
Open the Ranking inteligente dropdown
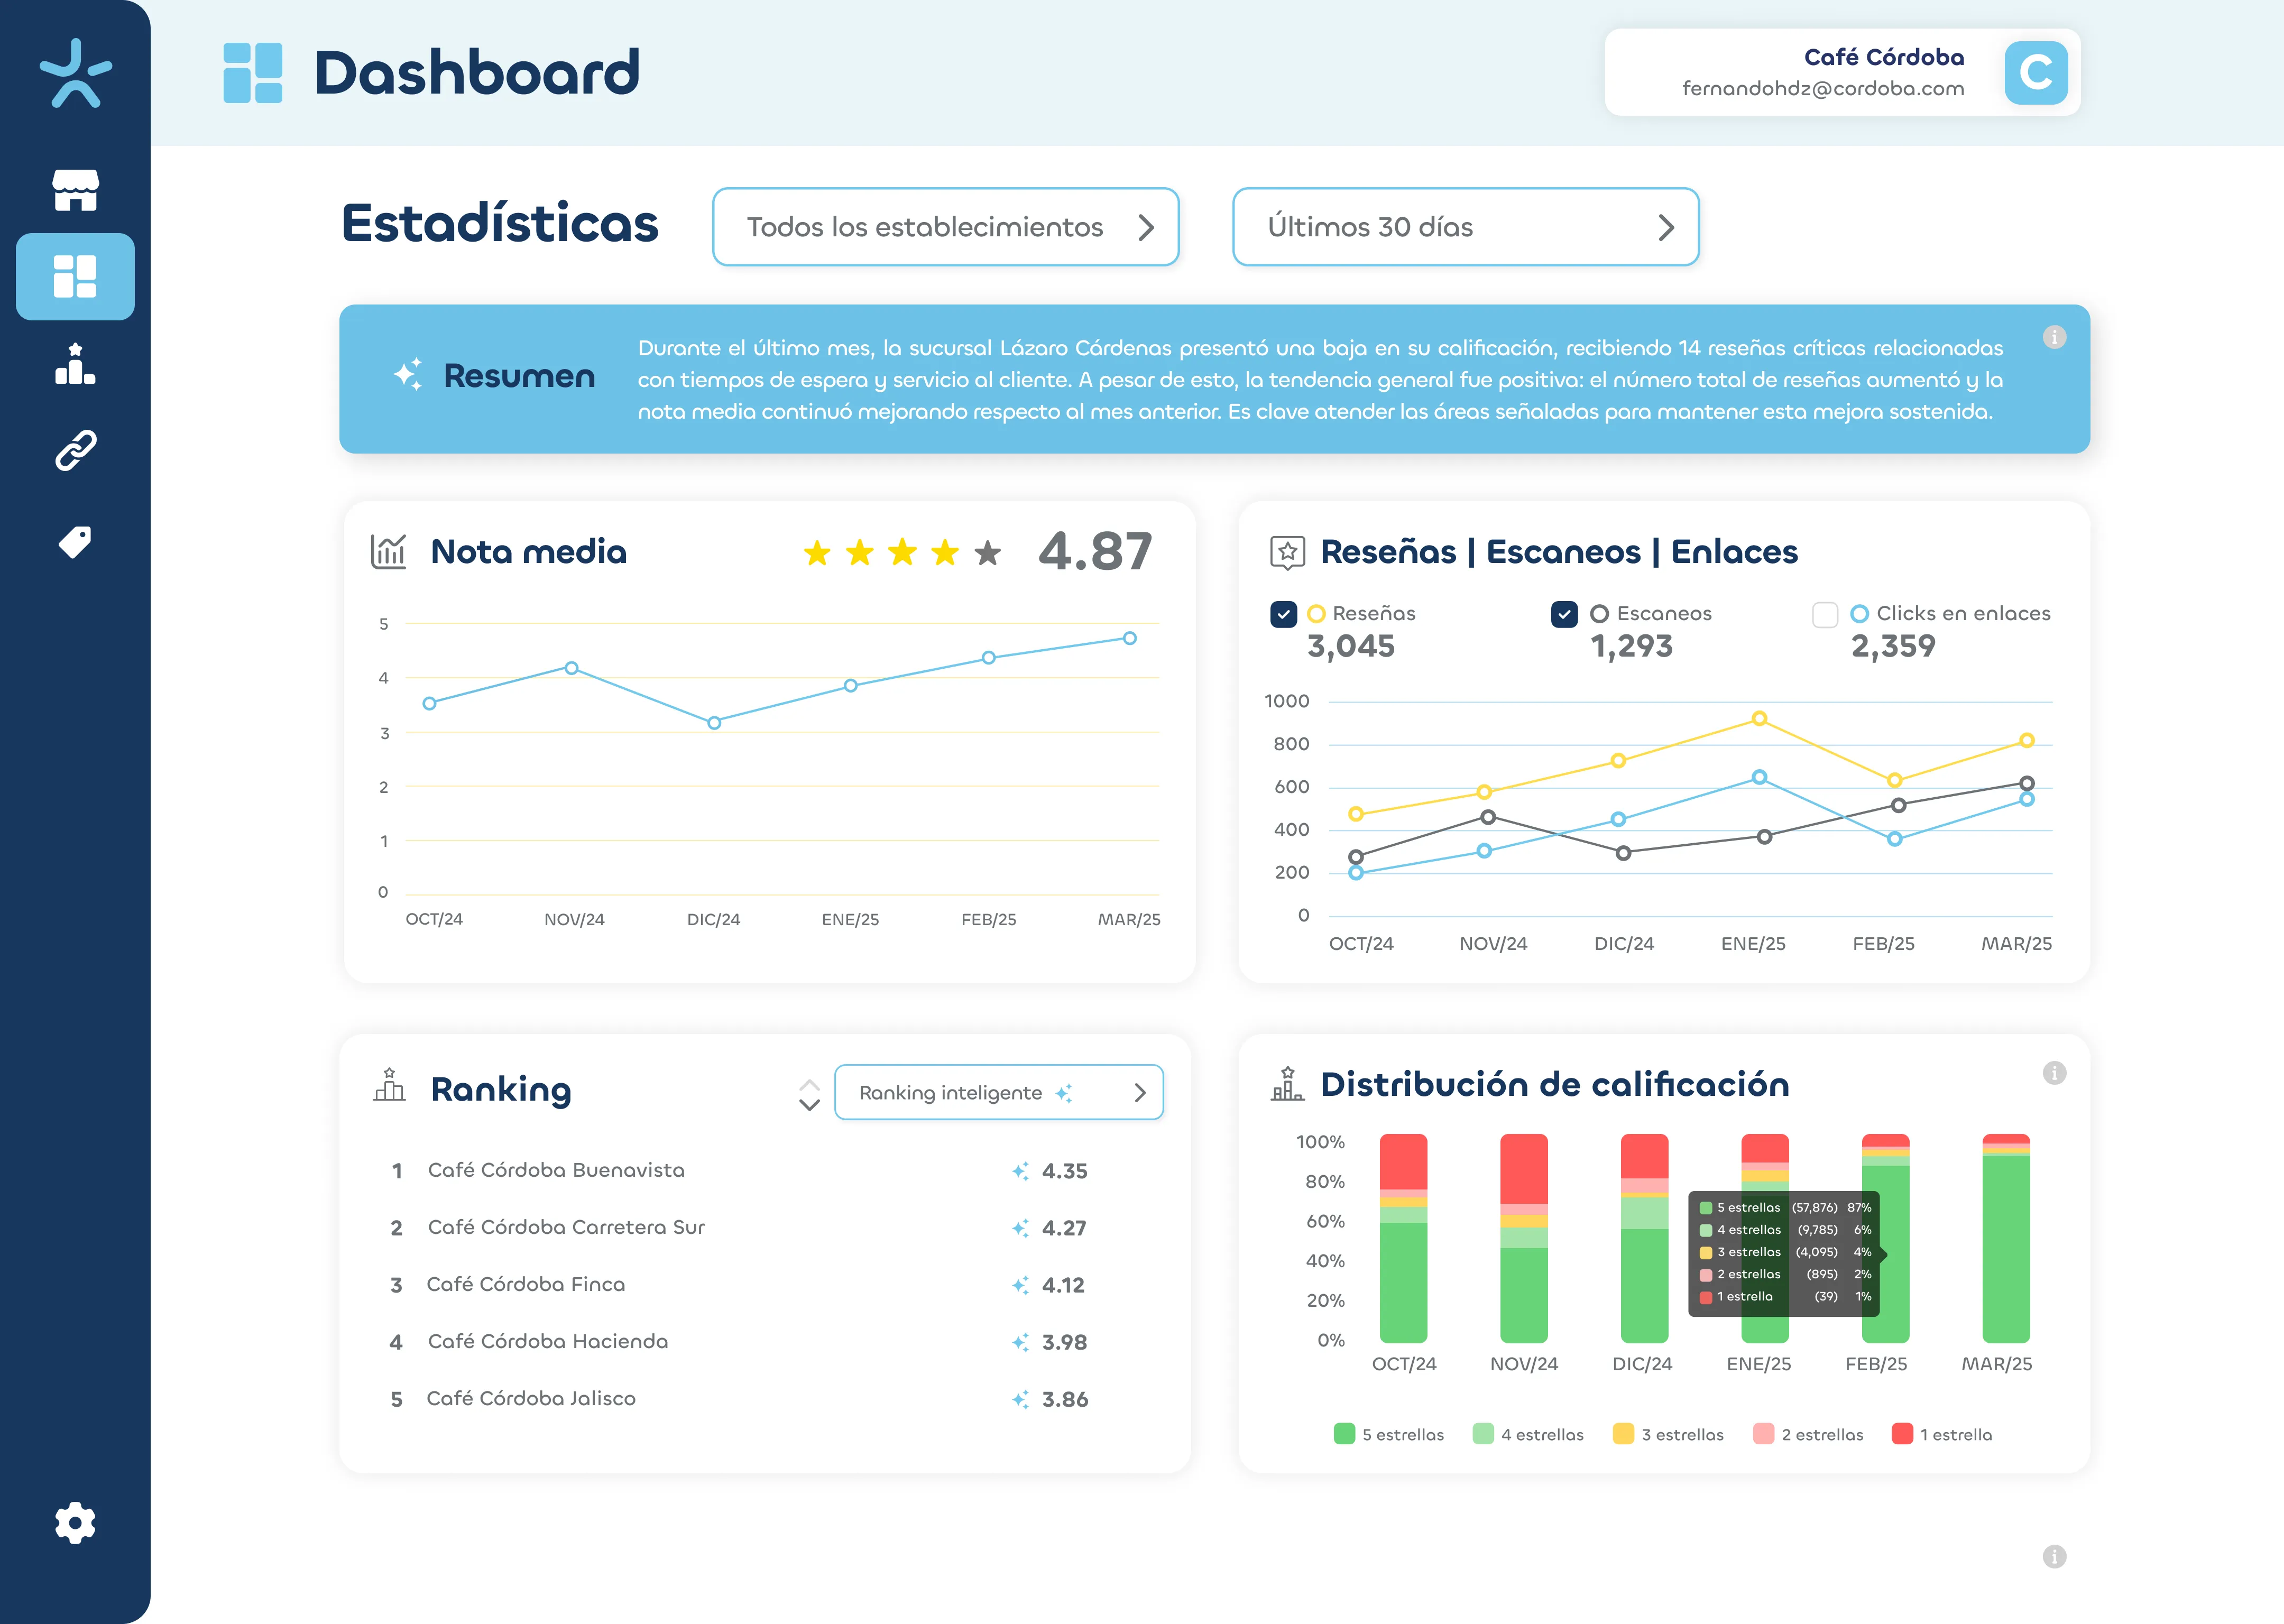[x=998, y=1092]
